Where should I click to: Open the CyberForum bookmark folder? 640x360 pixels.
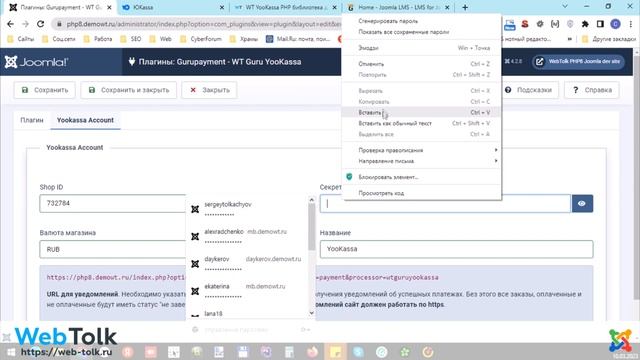pyautogui.click(x=201, y=39)
